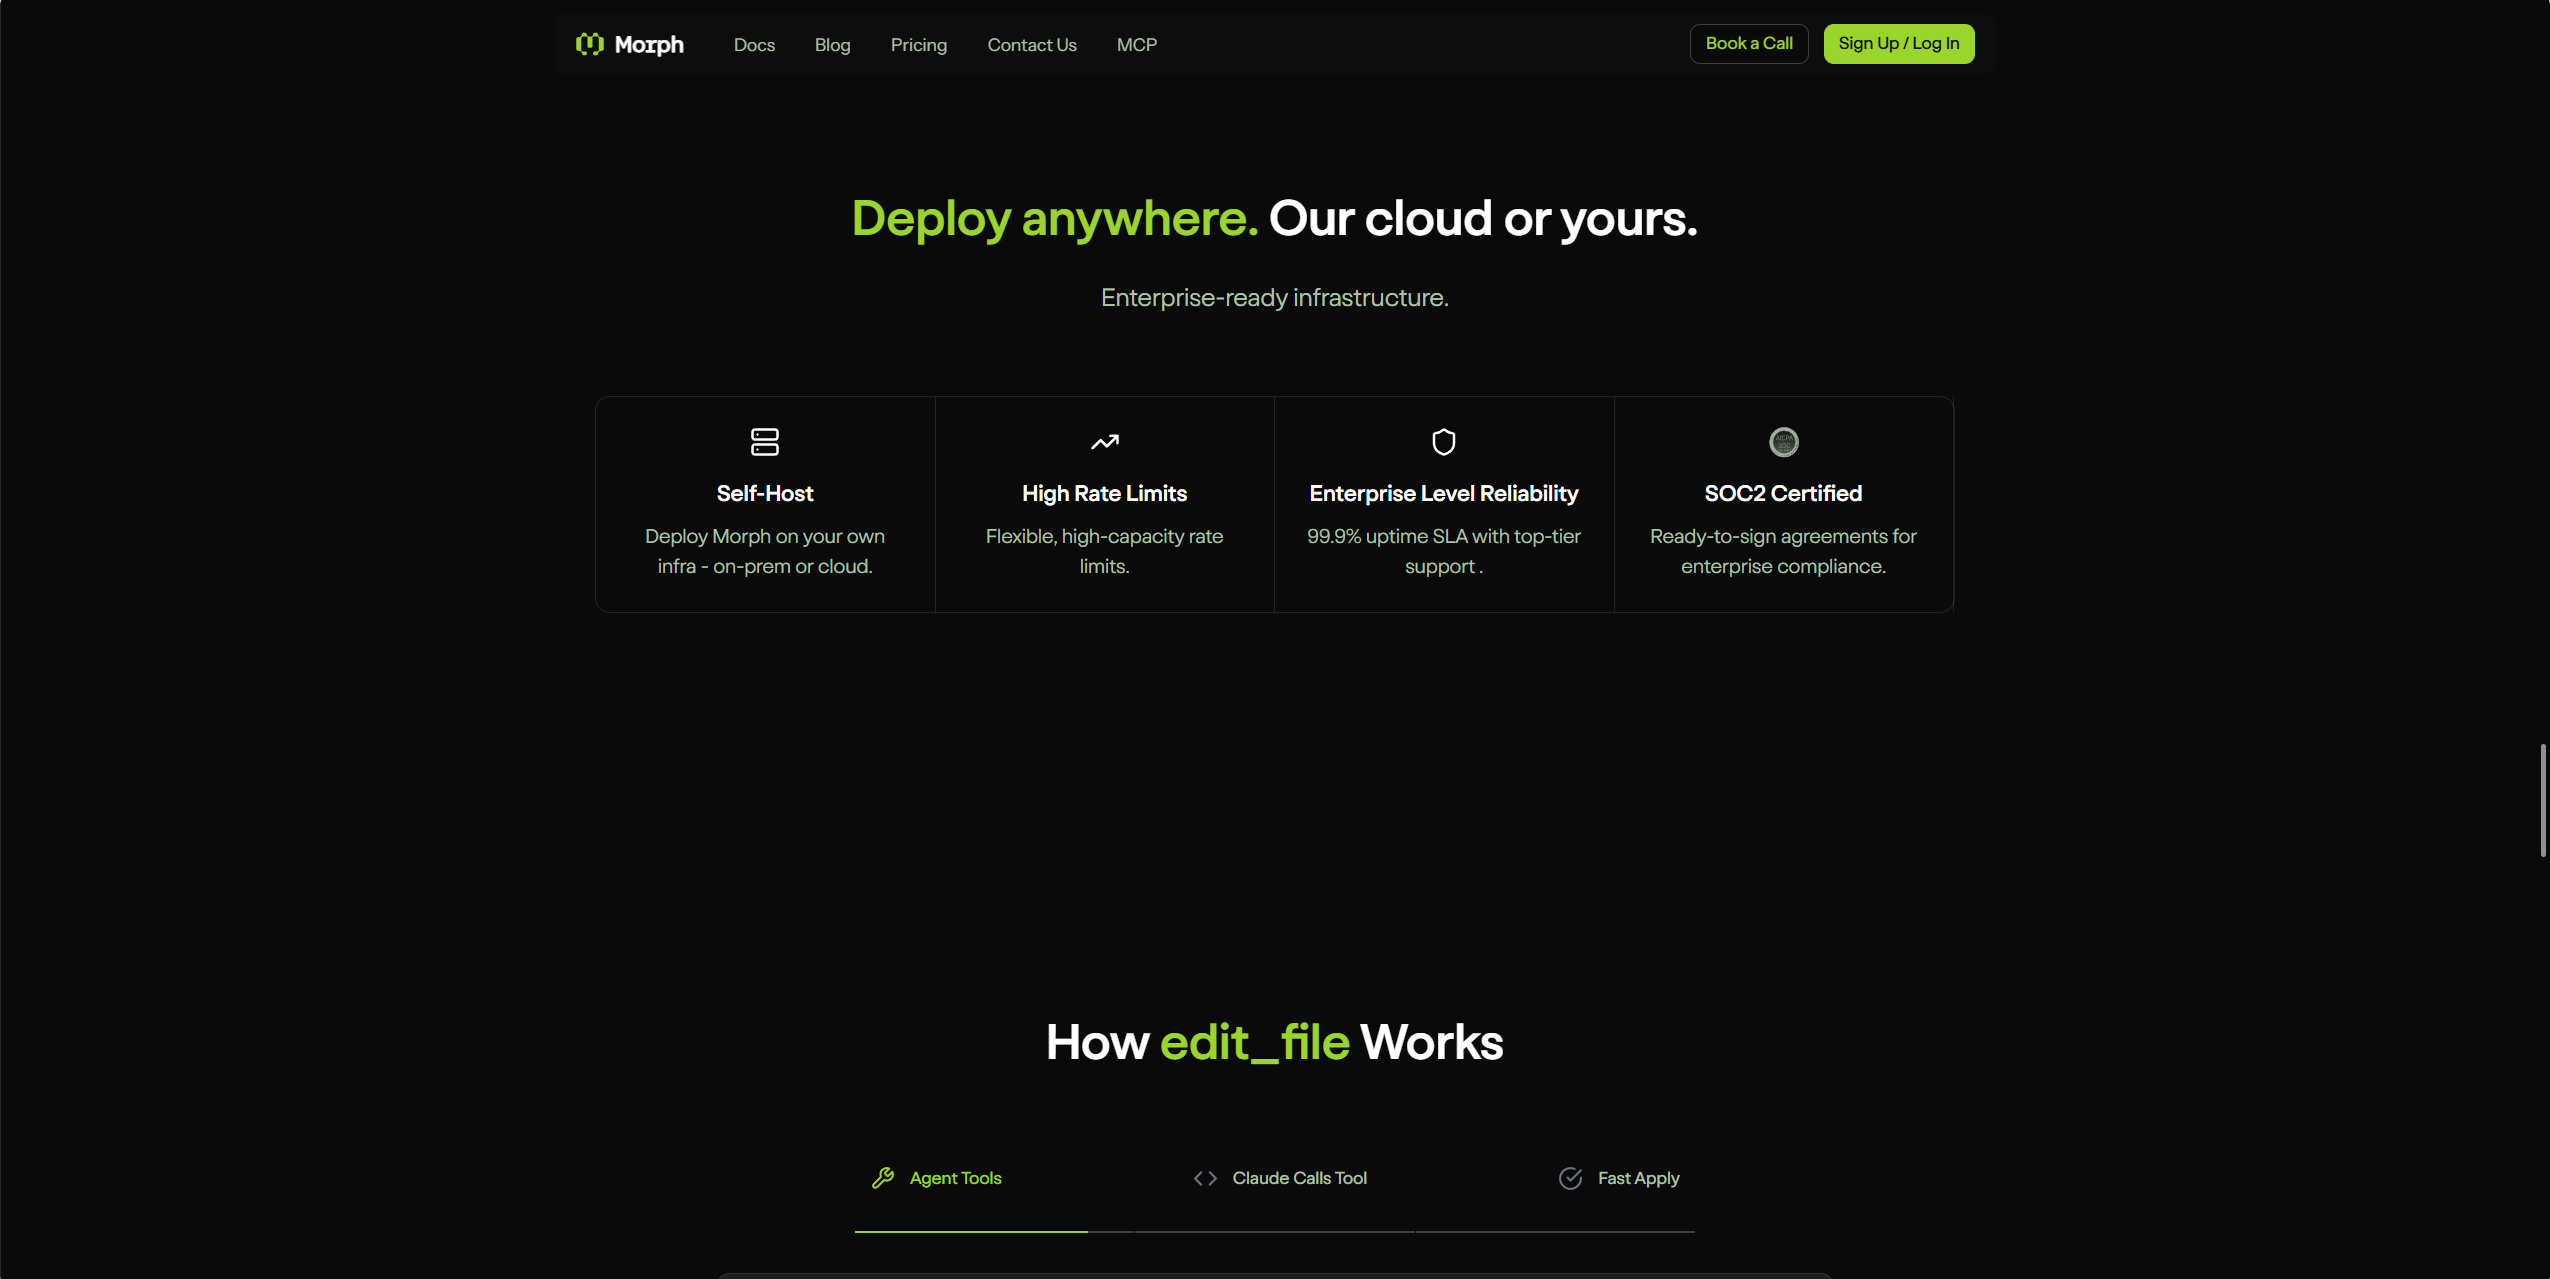Click the page's vertical scrollbar thumb
The height and width of the screenshot is (1279, 2550).
pos(2543,800)
